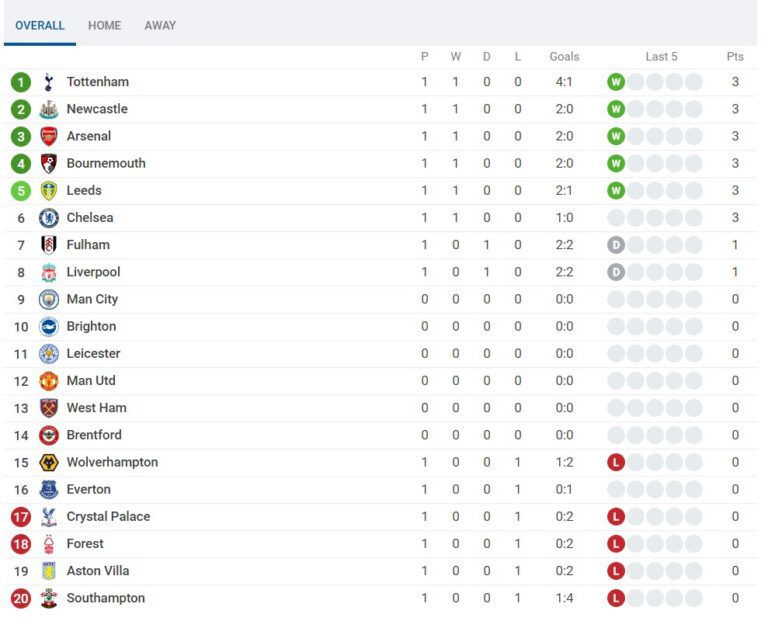The height and width of the screenshot is (621, 768).
Task: Open the Chelsea team link
Action: point(90,218)
